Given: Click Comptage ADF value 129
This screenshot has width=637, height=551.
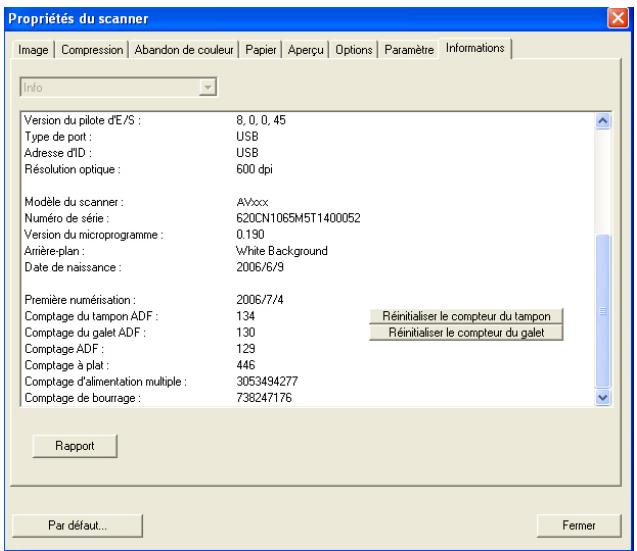Looking at the screenshot, I should 245,348.
